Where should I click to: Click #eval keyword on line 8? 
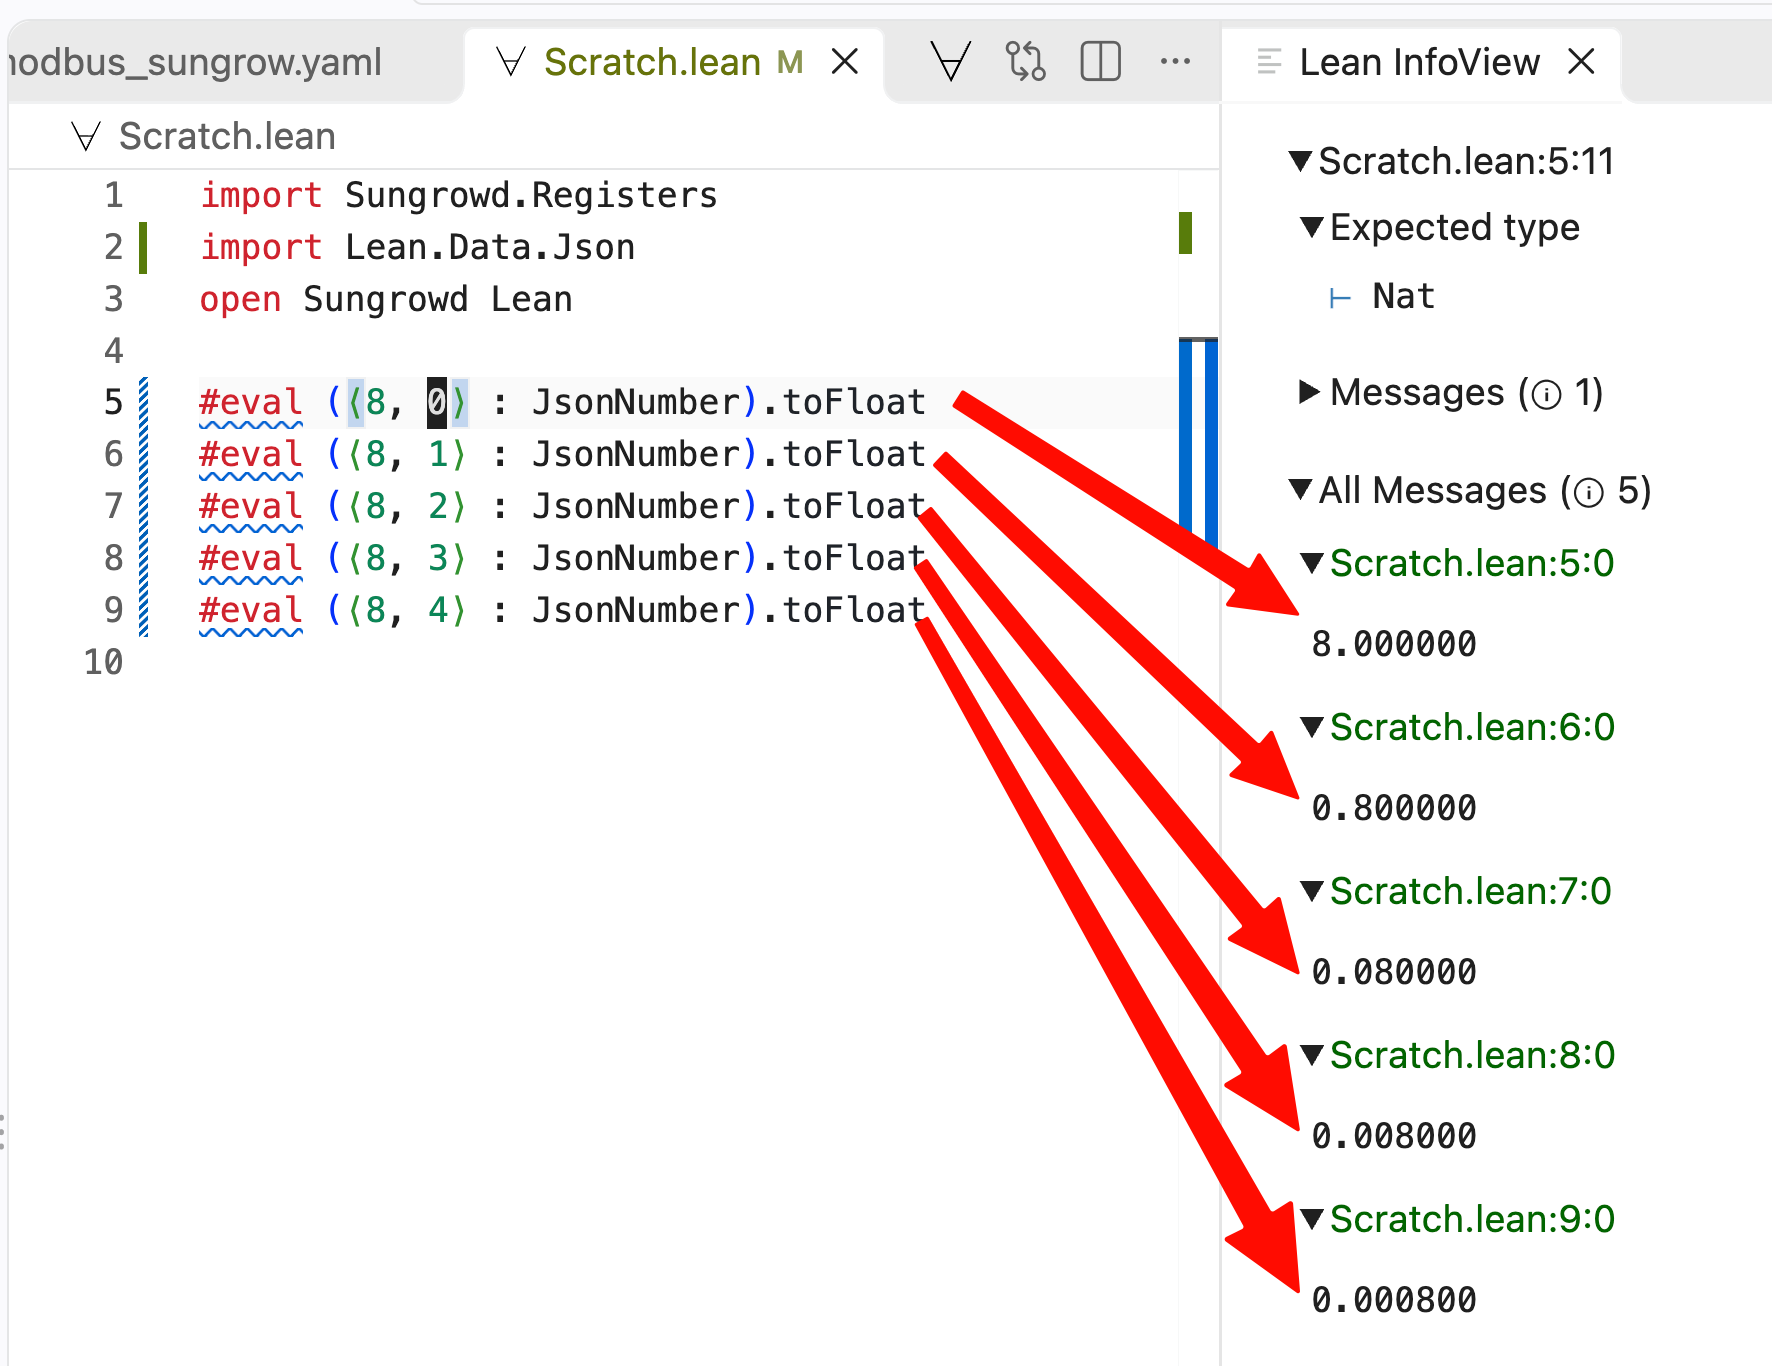click(251, 558)
